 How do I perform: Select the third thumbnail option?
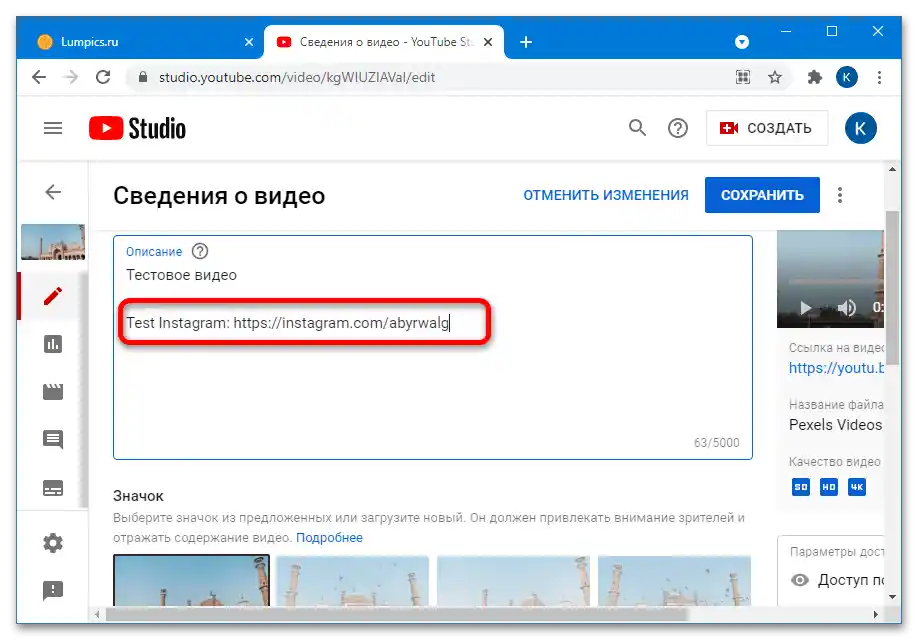513,580
